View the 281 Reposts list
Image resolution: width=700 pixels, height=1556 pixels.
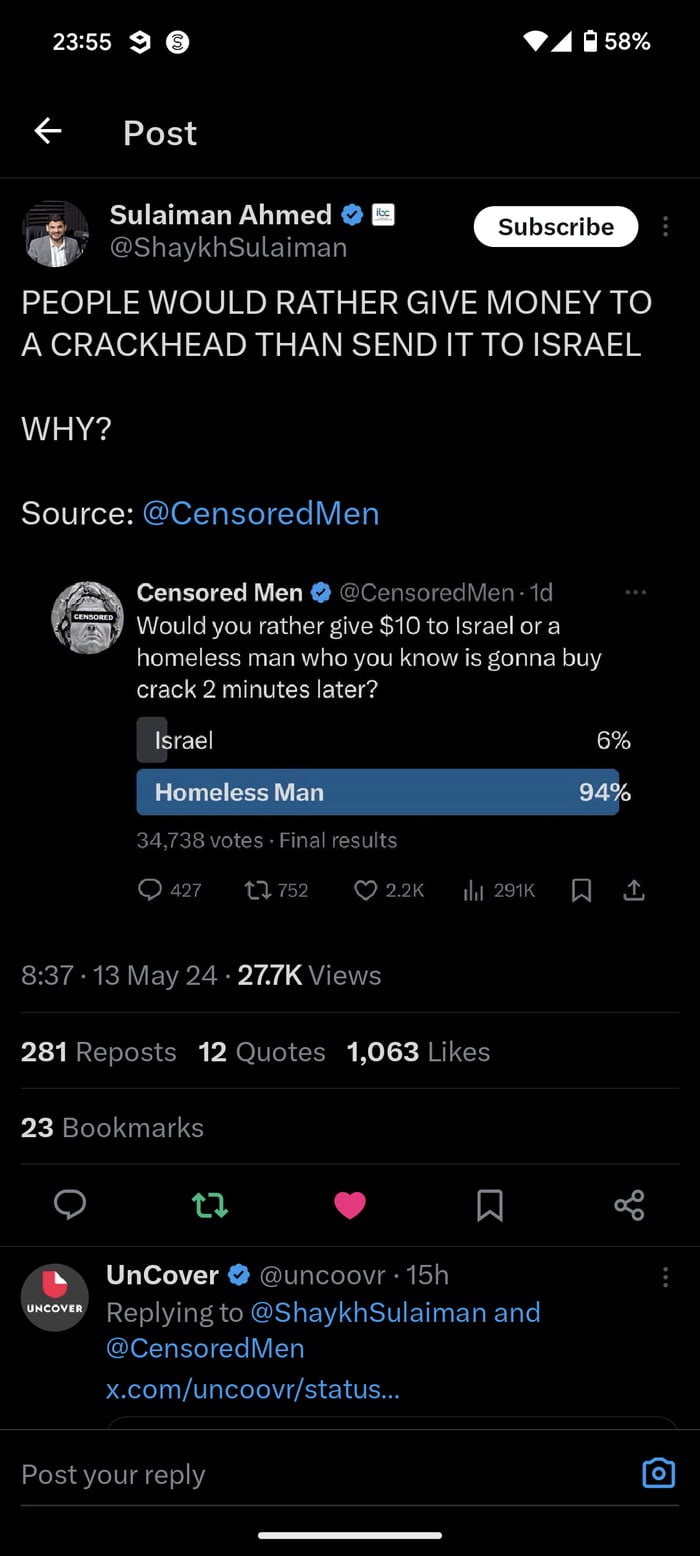point(98,1052)
